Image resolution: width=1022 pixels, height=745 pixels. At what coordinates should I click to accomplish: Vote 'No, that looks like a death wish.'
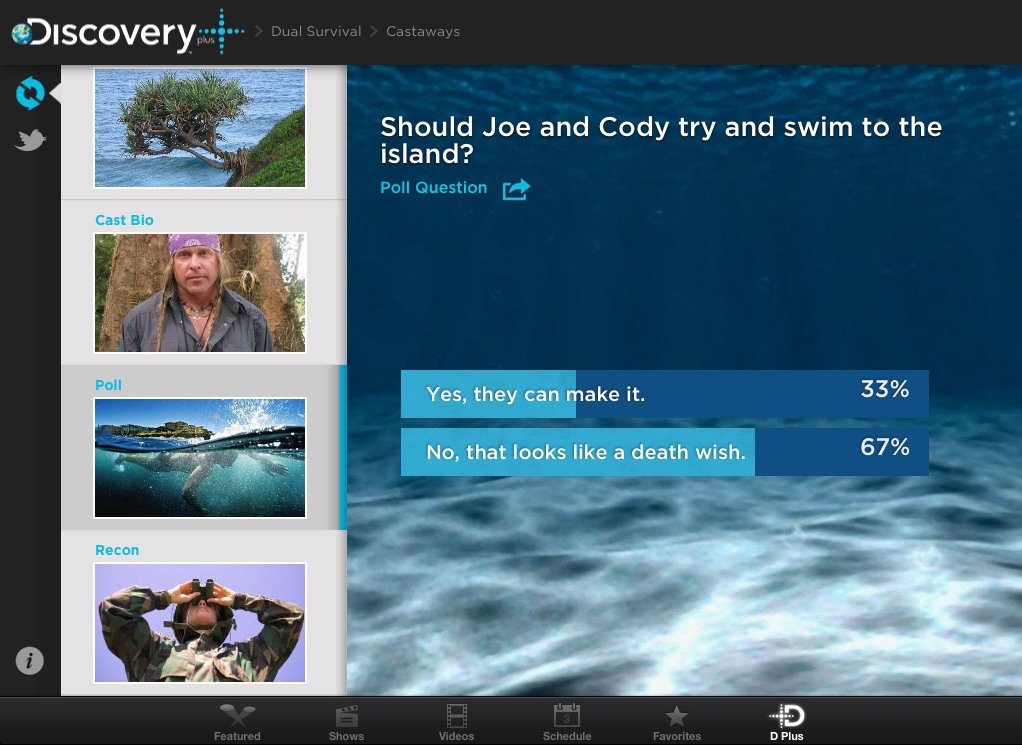point(664,452)
